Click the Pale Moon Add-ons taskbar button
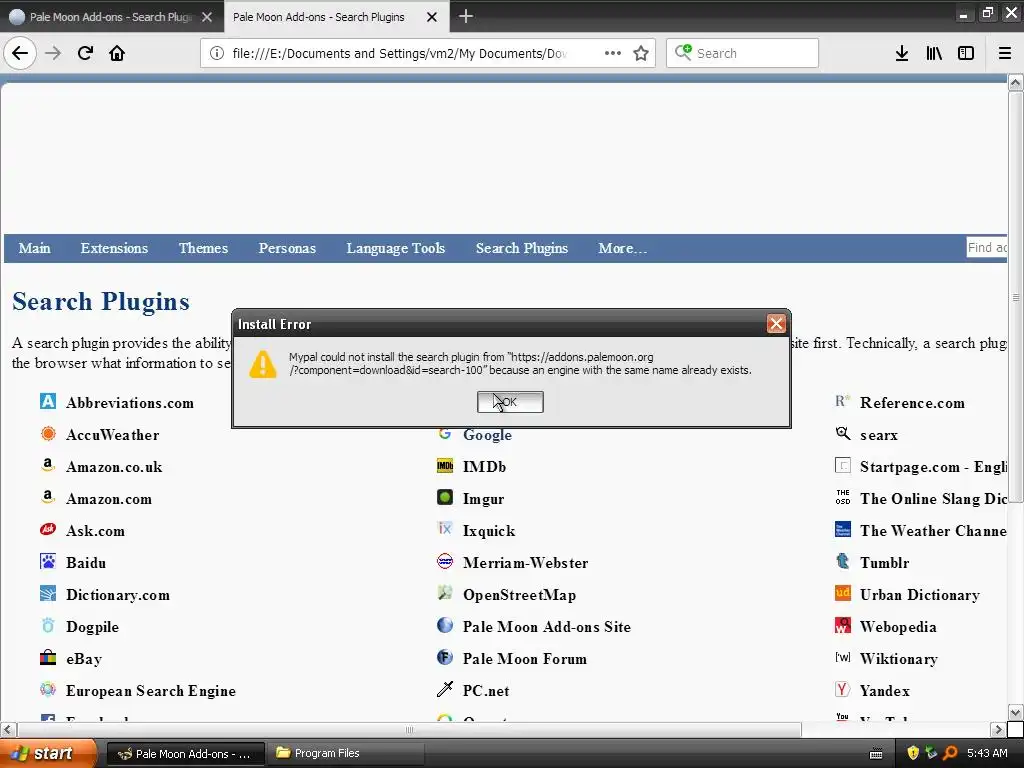This screenshot has width=1024, height=768. coord(185,754)
